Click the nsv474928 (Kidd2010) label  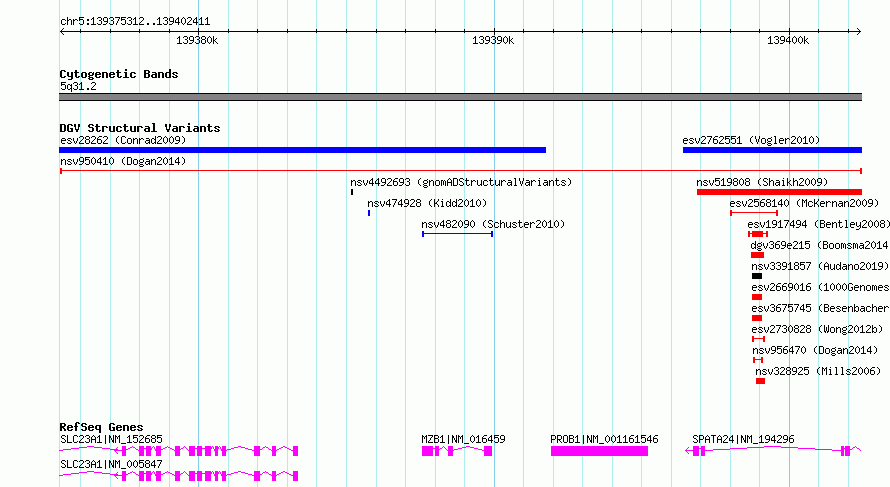pyautogui.click(x=427, y=203)
